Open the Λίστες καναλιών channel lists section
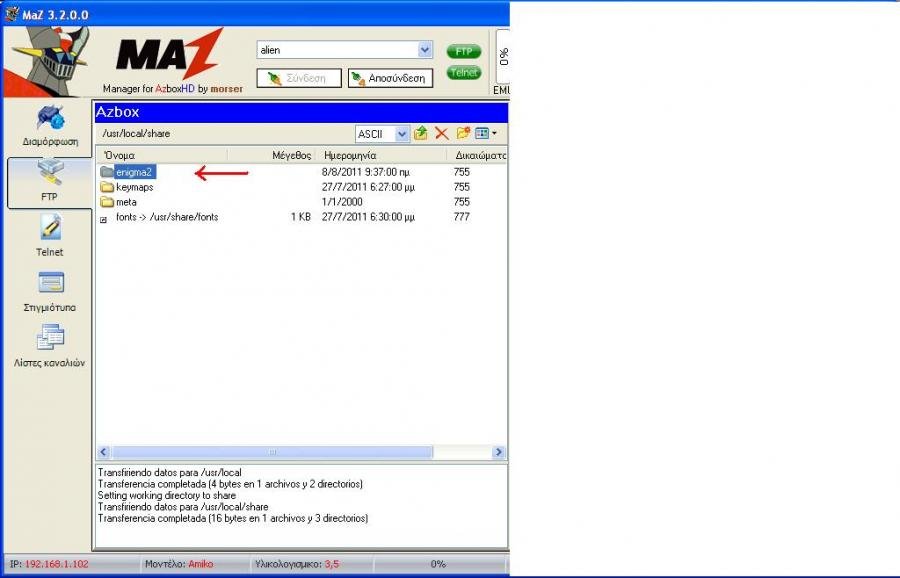The width and height of the screenshot is (900, 578). [49, 346]
